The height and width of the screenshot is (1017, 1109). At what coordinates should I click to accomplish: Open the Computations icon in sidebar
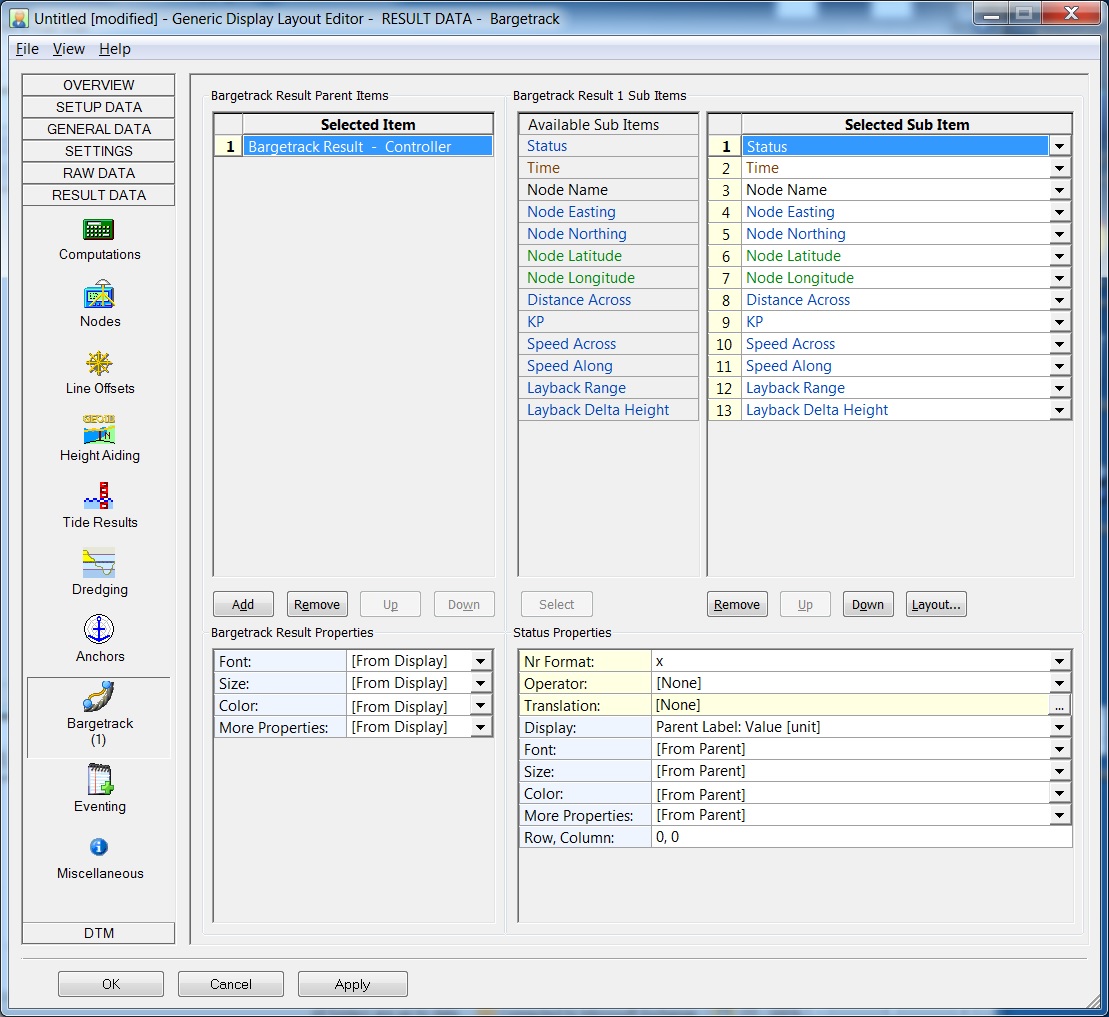click(x=99, y=230)
